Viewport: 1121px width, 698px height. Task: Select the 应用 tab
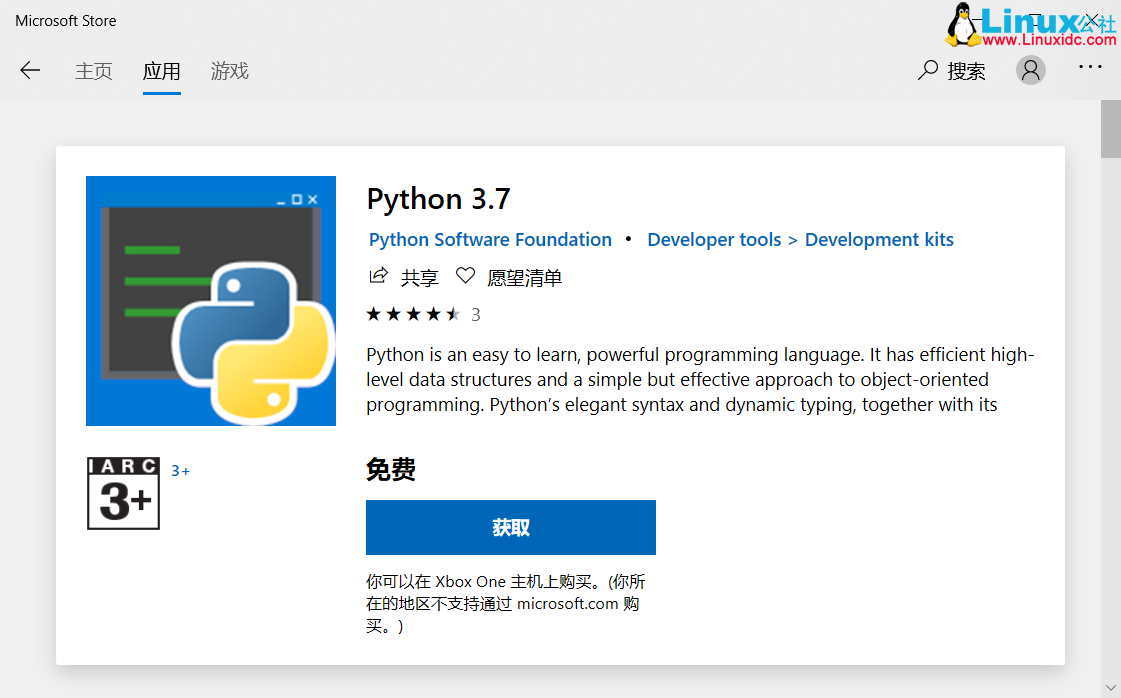point(162,71)
